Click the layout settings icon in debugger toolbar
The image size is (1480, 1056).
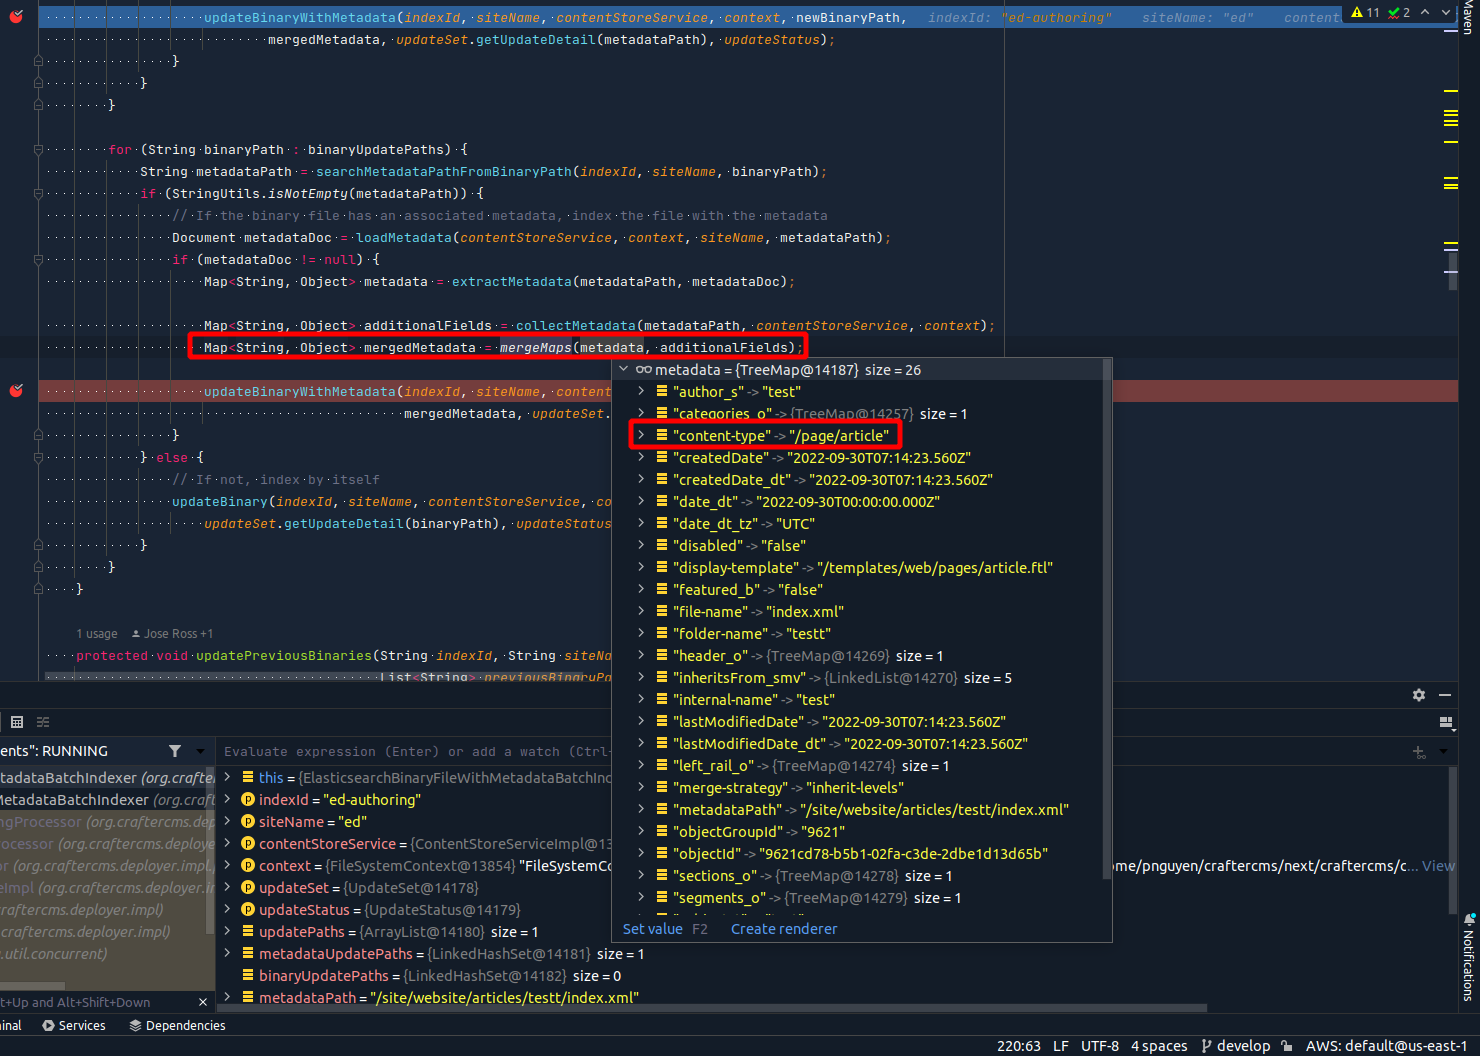coord(1446,721)
